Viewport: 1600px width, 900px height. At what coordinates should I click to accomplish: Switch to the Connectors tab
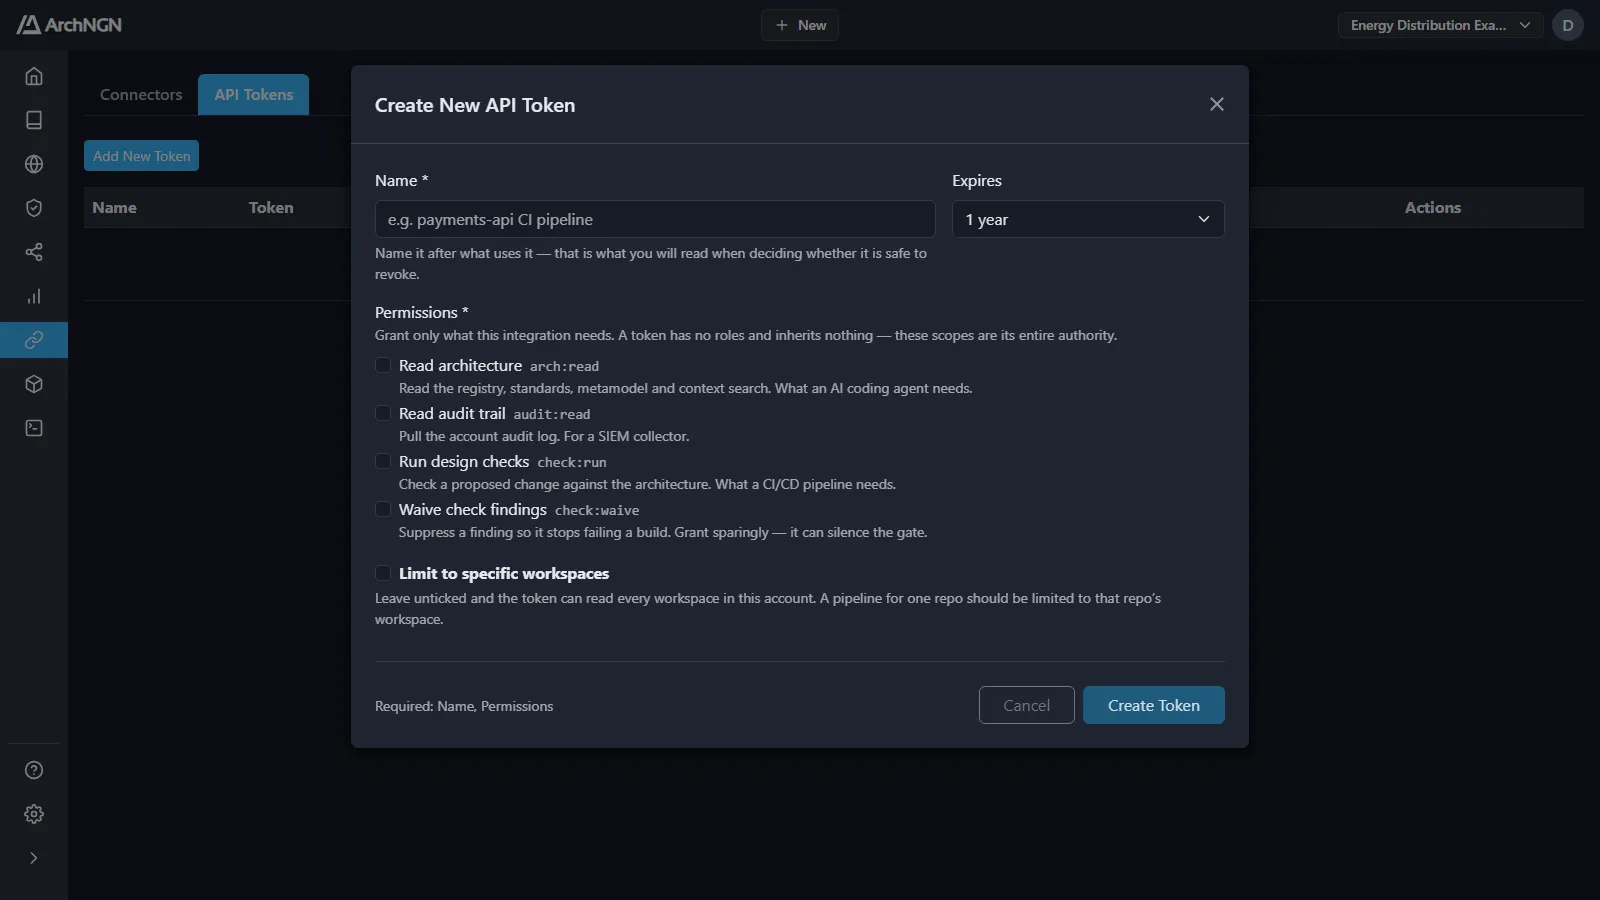[141, 94]
